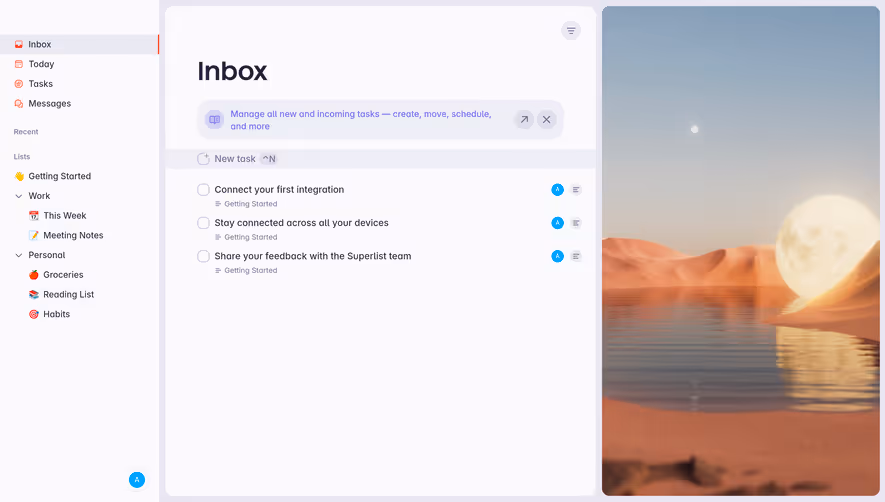Click the Inbox page heading

click(x=232, y=71)
